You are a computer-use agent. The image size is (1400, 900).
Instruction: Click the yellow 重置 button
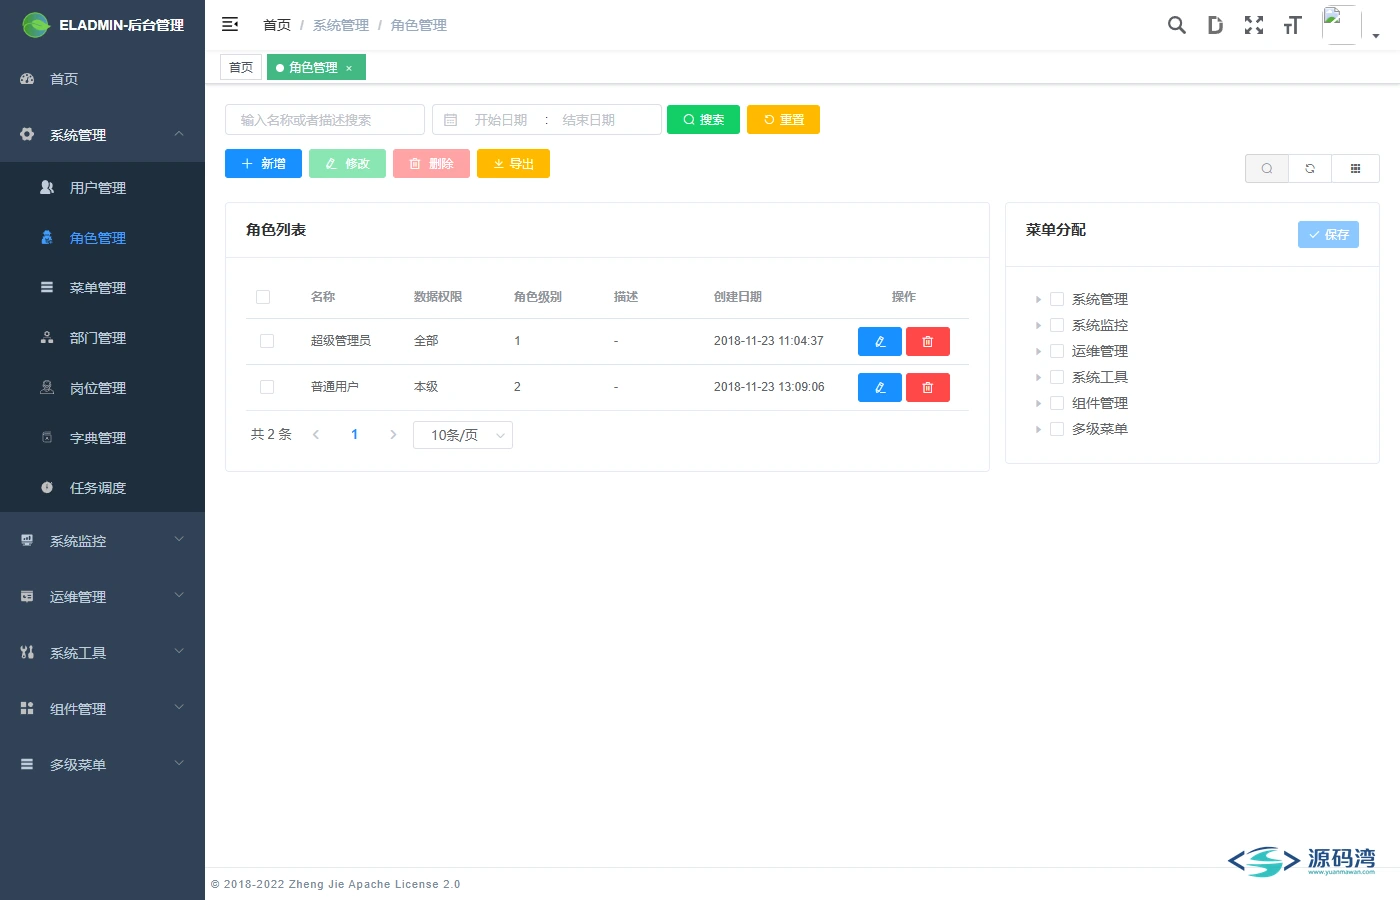coord(784,120)
